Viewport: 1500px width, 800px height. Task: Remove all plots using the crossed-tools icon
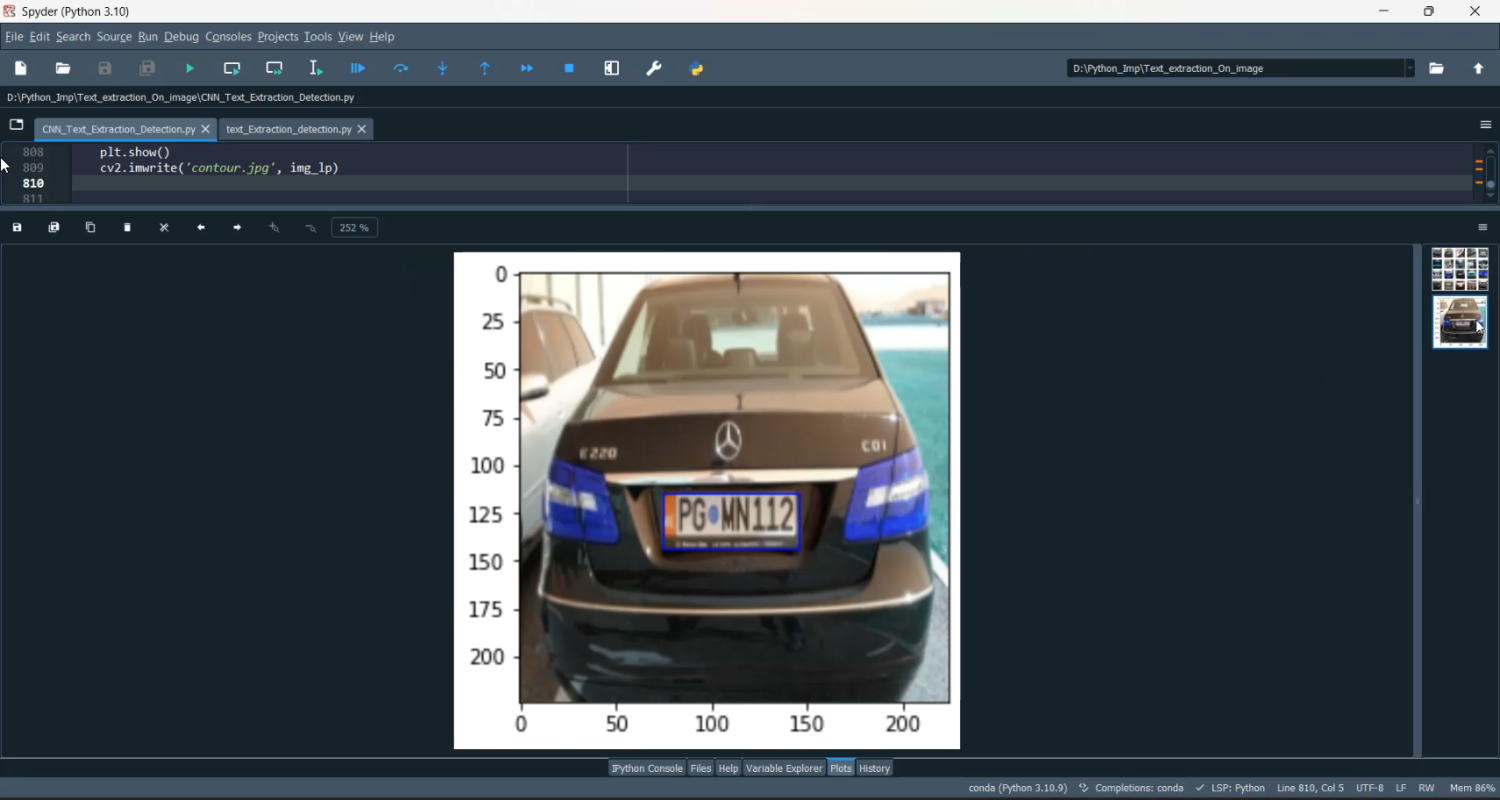[x=164, y=228]
